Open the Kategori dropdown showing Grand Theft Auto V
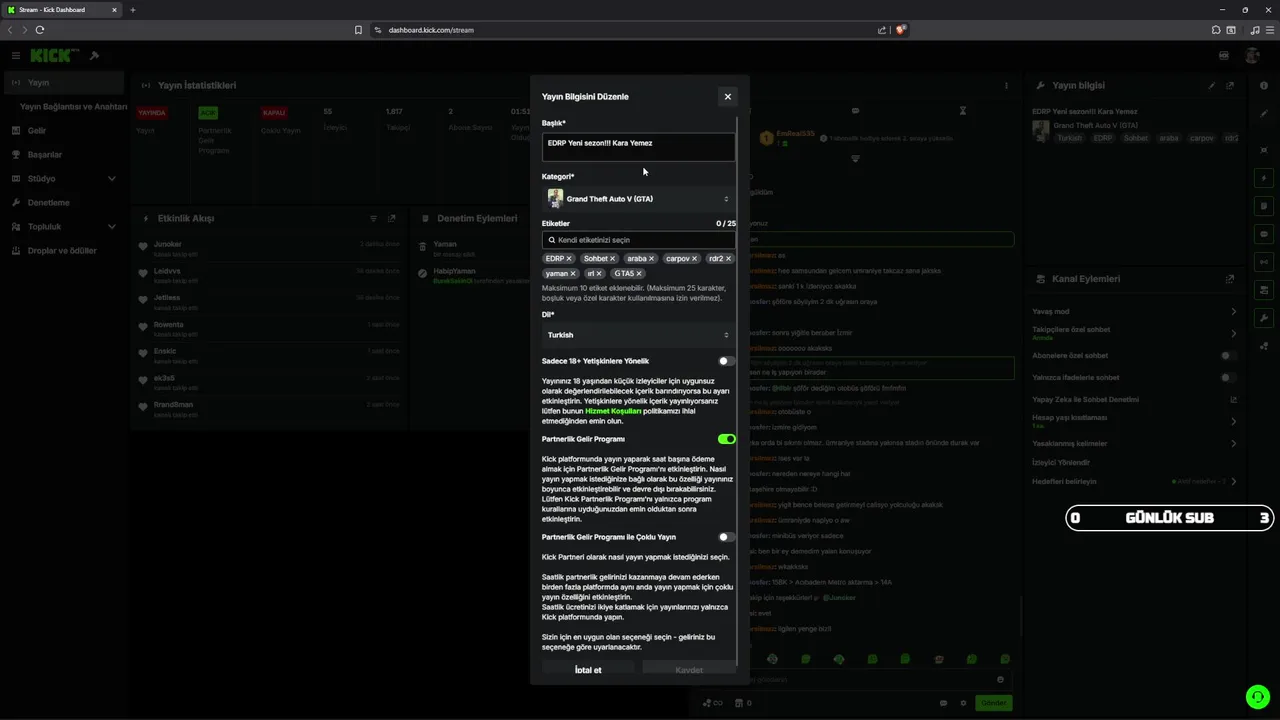The image size is (1280, 720). (638, 199)
